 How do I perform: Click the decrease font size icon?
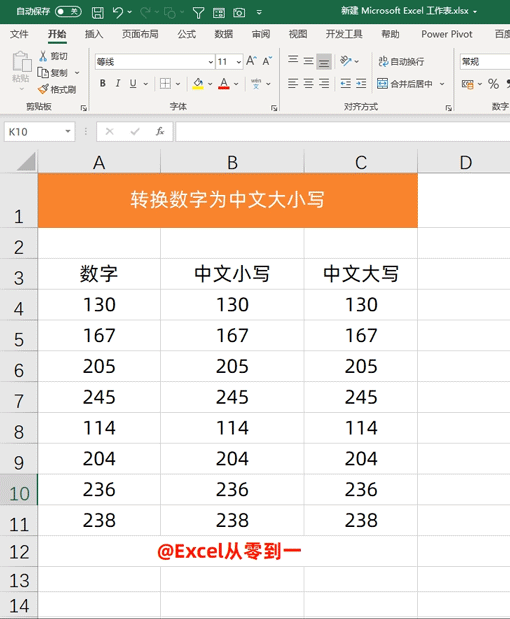(x=267, y=61)
